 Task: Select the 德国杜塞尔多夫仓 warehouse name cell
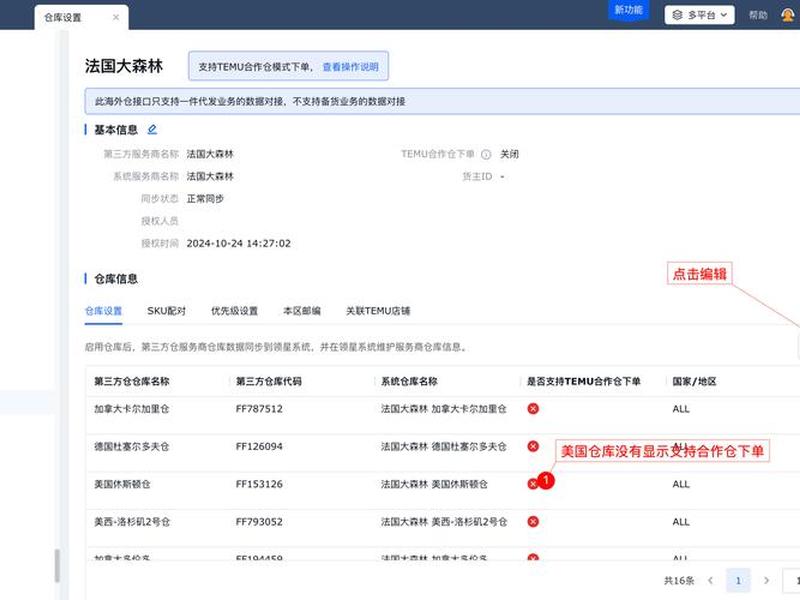click(x=132, y=446)
